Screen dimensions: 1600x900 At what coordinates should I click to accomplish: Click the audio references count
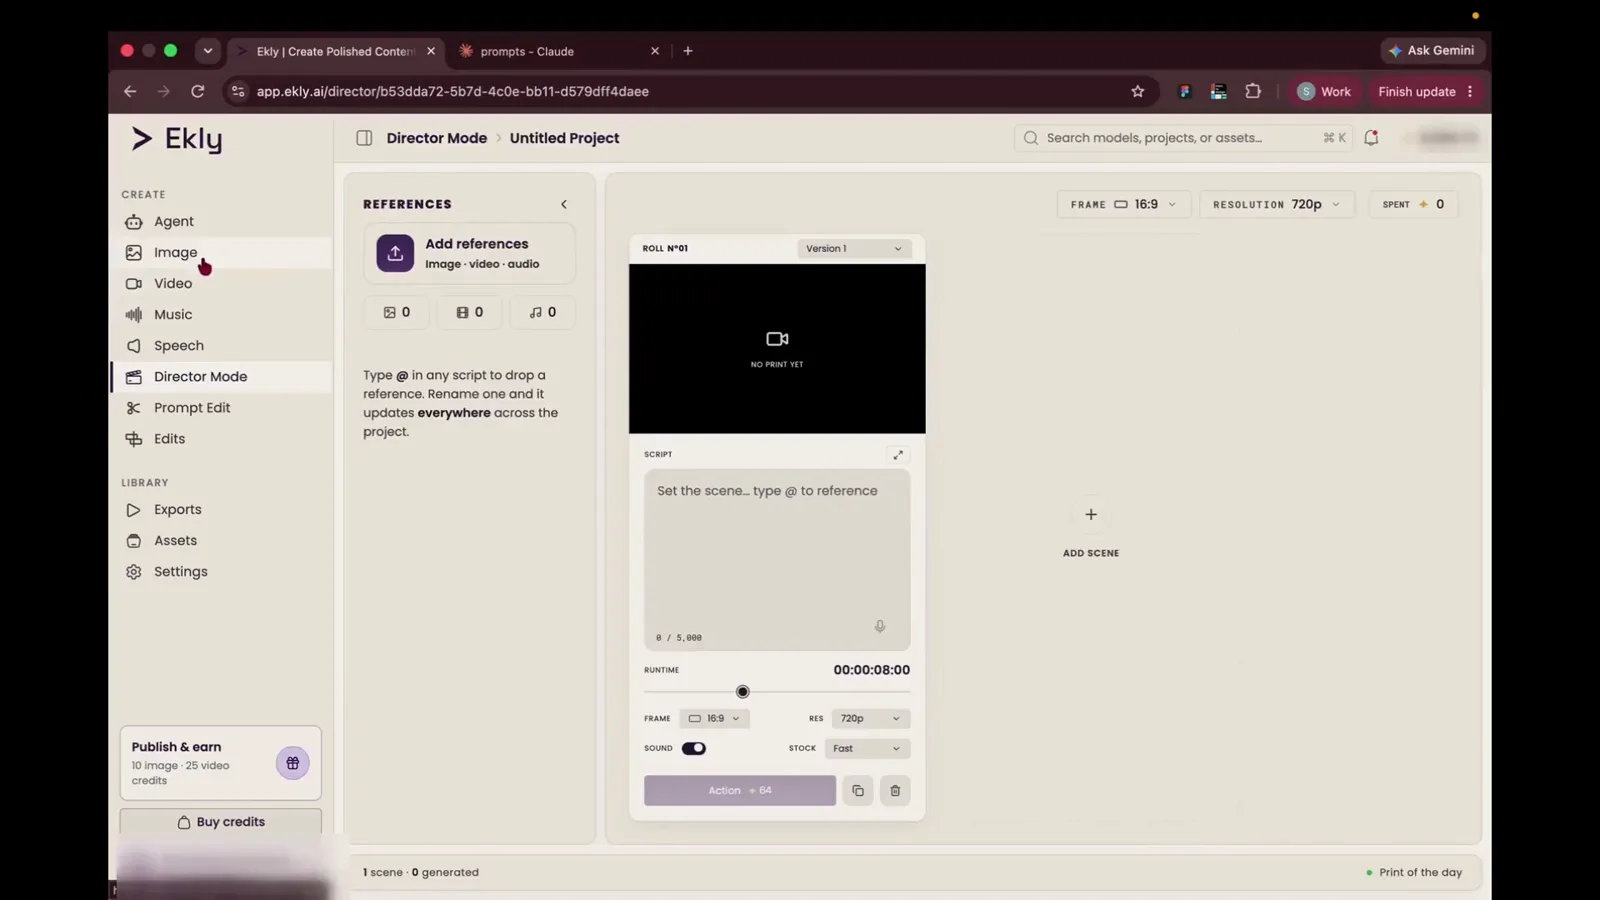543,312
